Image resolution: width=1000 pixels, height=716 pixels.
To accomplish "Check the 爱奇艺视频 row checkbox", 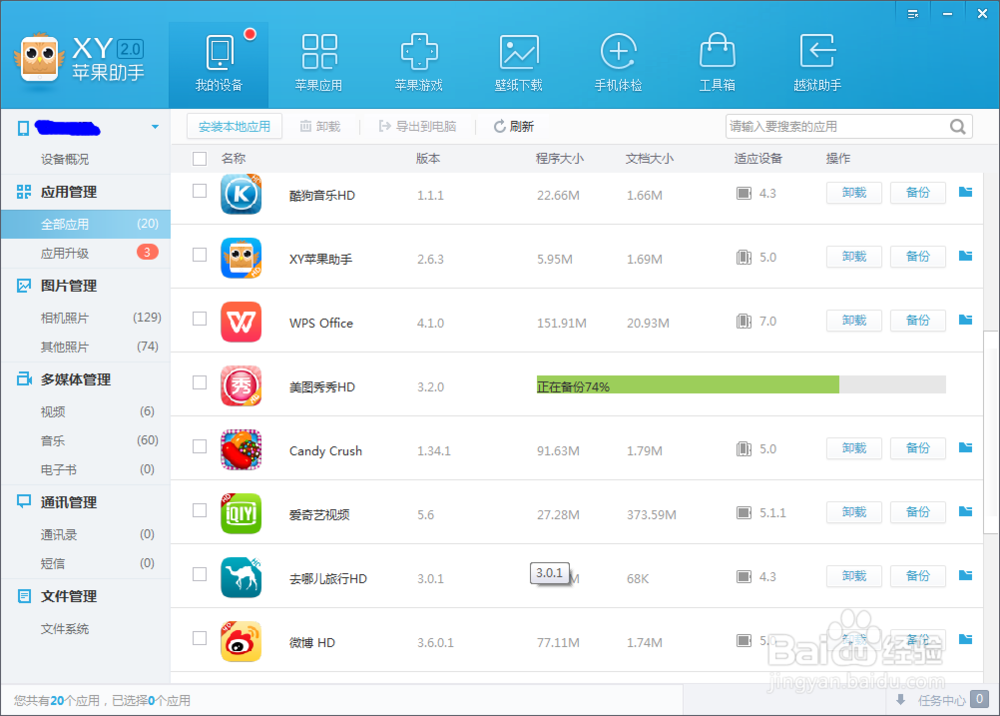I will 200,510.
